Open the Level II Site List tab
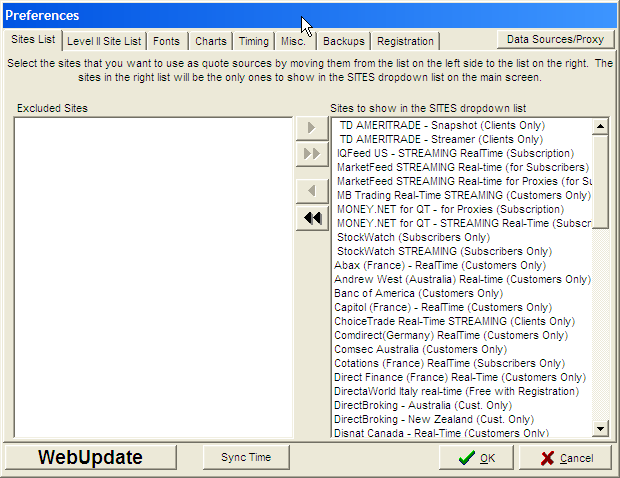 pyautogui.click(x=104, y=41)
